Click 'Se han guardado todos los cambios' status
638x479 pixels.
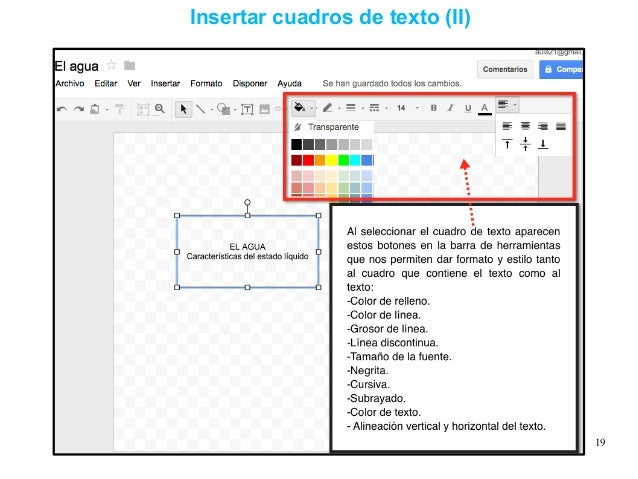click(x=392, y=83)
